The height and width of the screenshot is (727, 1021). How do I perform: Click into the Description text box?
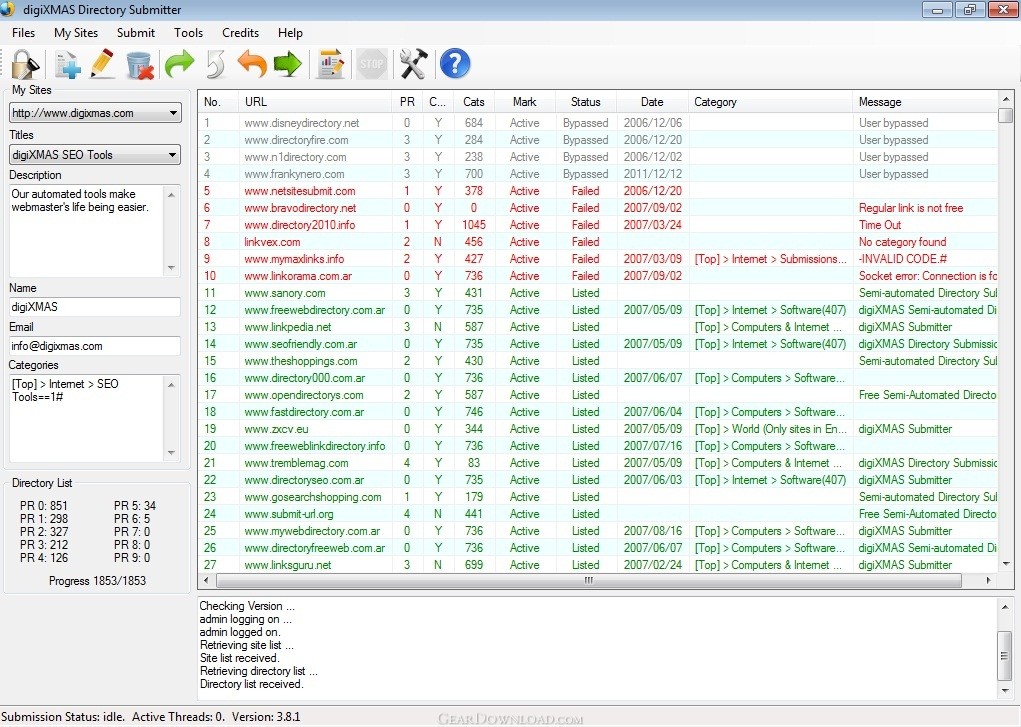point(87,231)
